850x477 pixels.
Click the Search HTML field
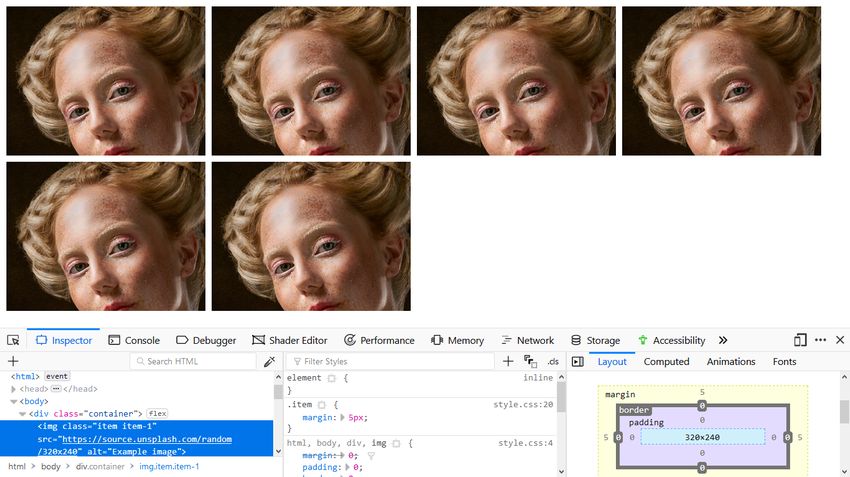193,362
